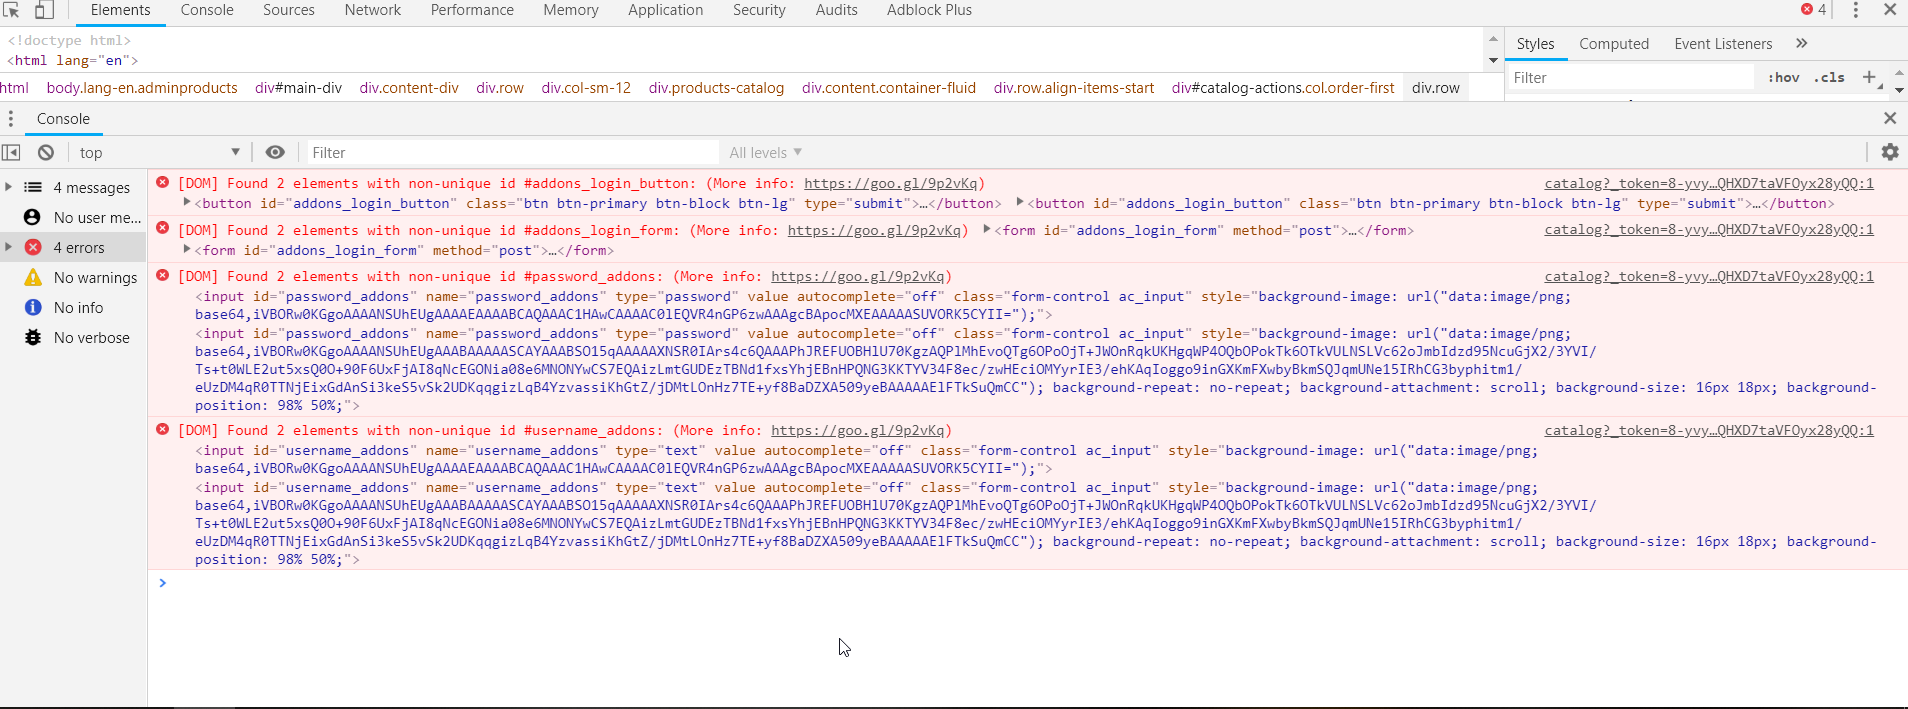Create a live expression with the eye icon
This screenshot has width=1908, height=709.
[275, 152]
